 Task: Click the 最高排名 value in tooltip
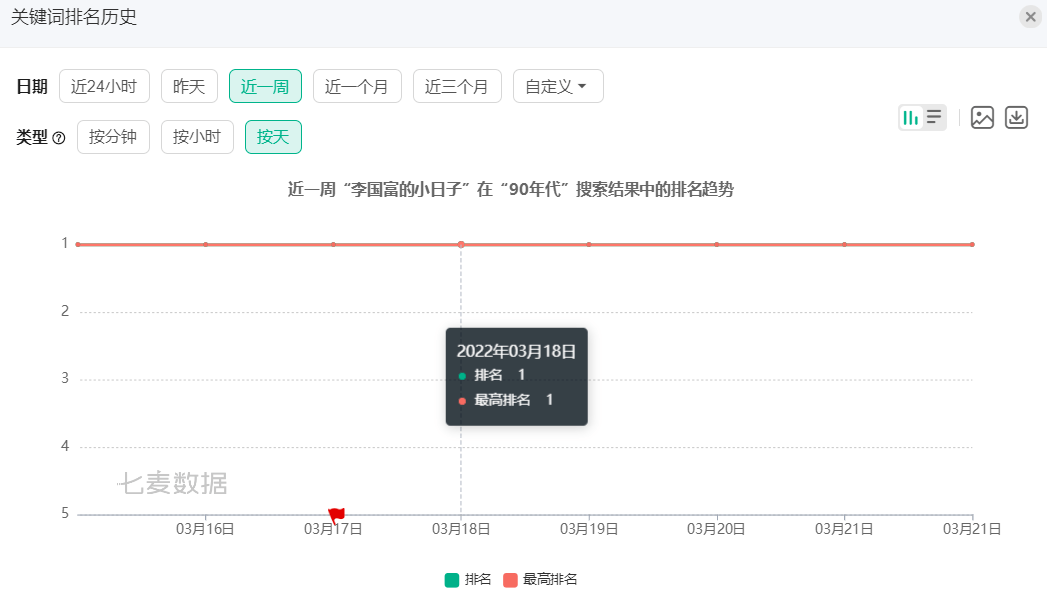point(549,400)
